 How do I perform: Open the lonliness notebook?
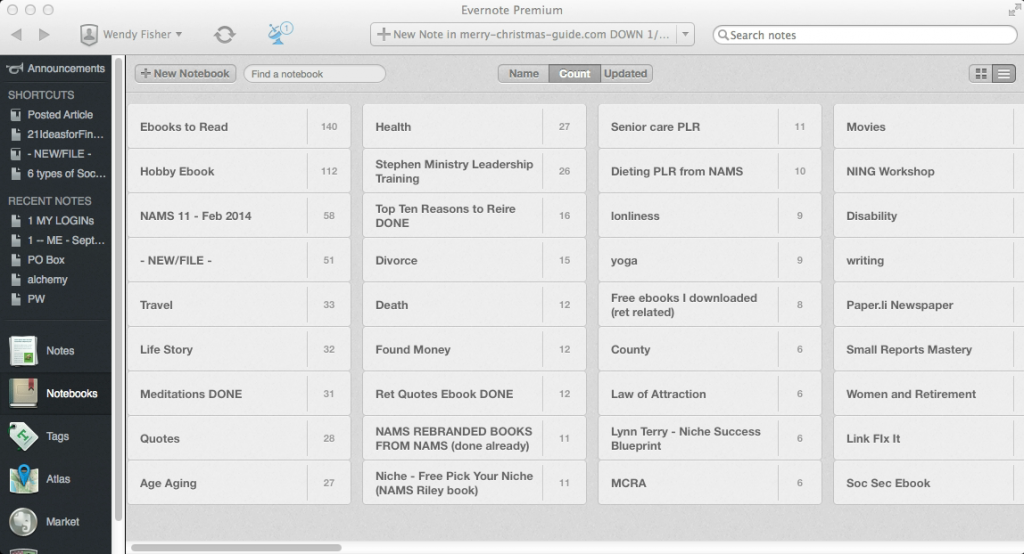coord(710,216)
